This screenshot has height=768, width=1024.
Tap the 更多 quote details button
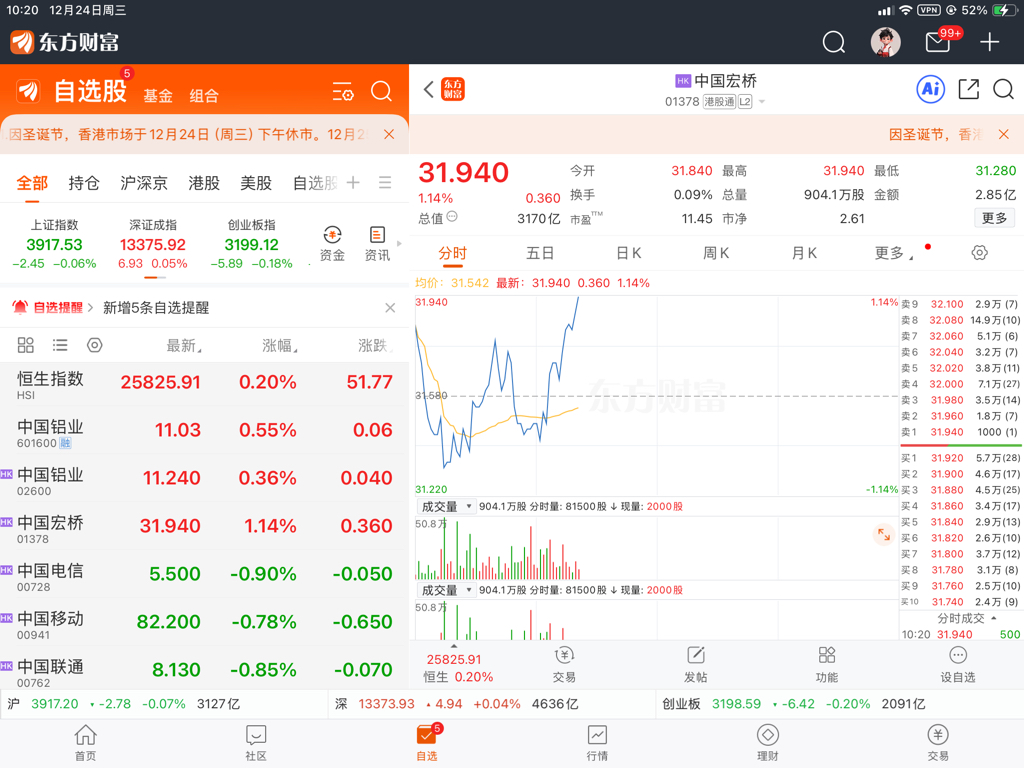994,218
